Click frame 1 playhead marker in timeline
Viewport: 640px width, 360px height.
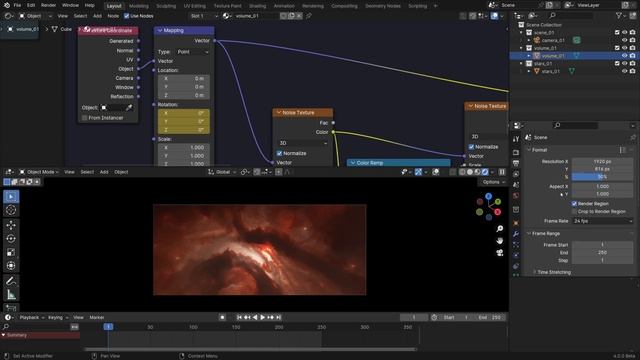(x=108, y=327)
